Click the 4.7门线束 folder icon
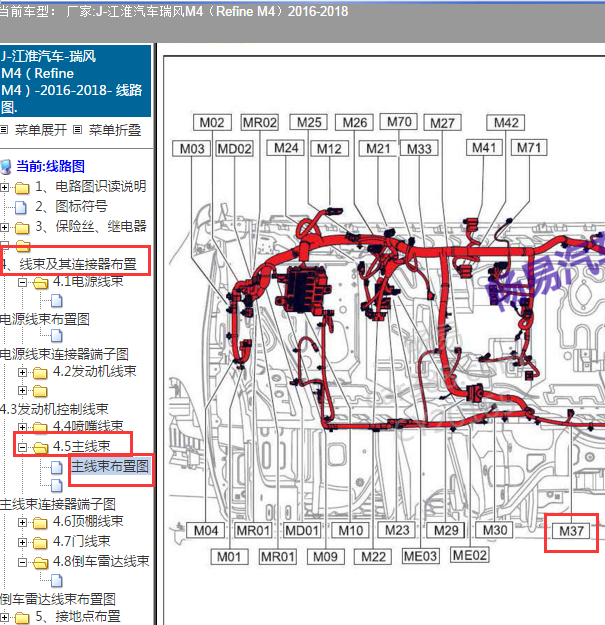 point(40,543)
